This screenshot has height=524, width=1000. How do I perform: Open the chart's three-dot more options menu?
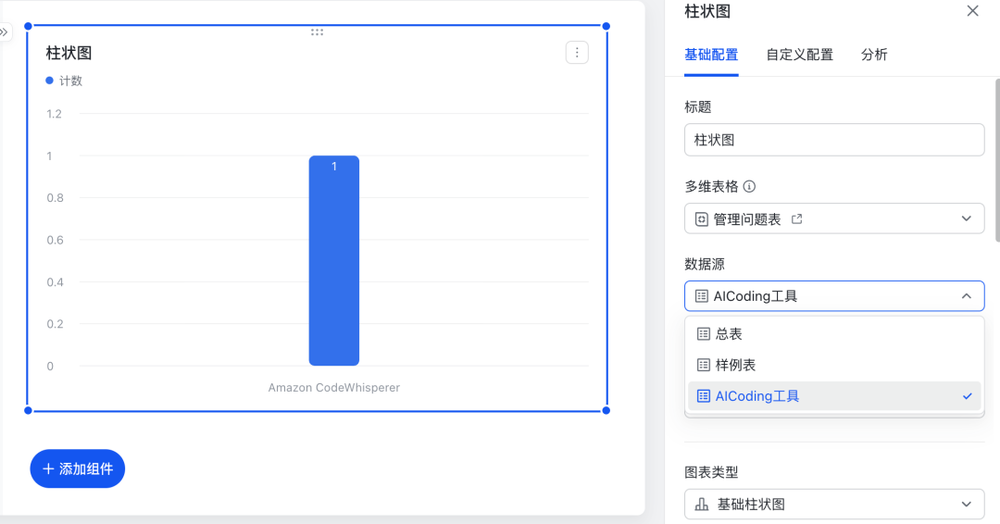pyautogui.click(x=577, y=52)
